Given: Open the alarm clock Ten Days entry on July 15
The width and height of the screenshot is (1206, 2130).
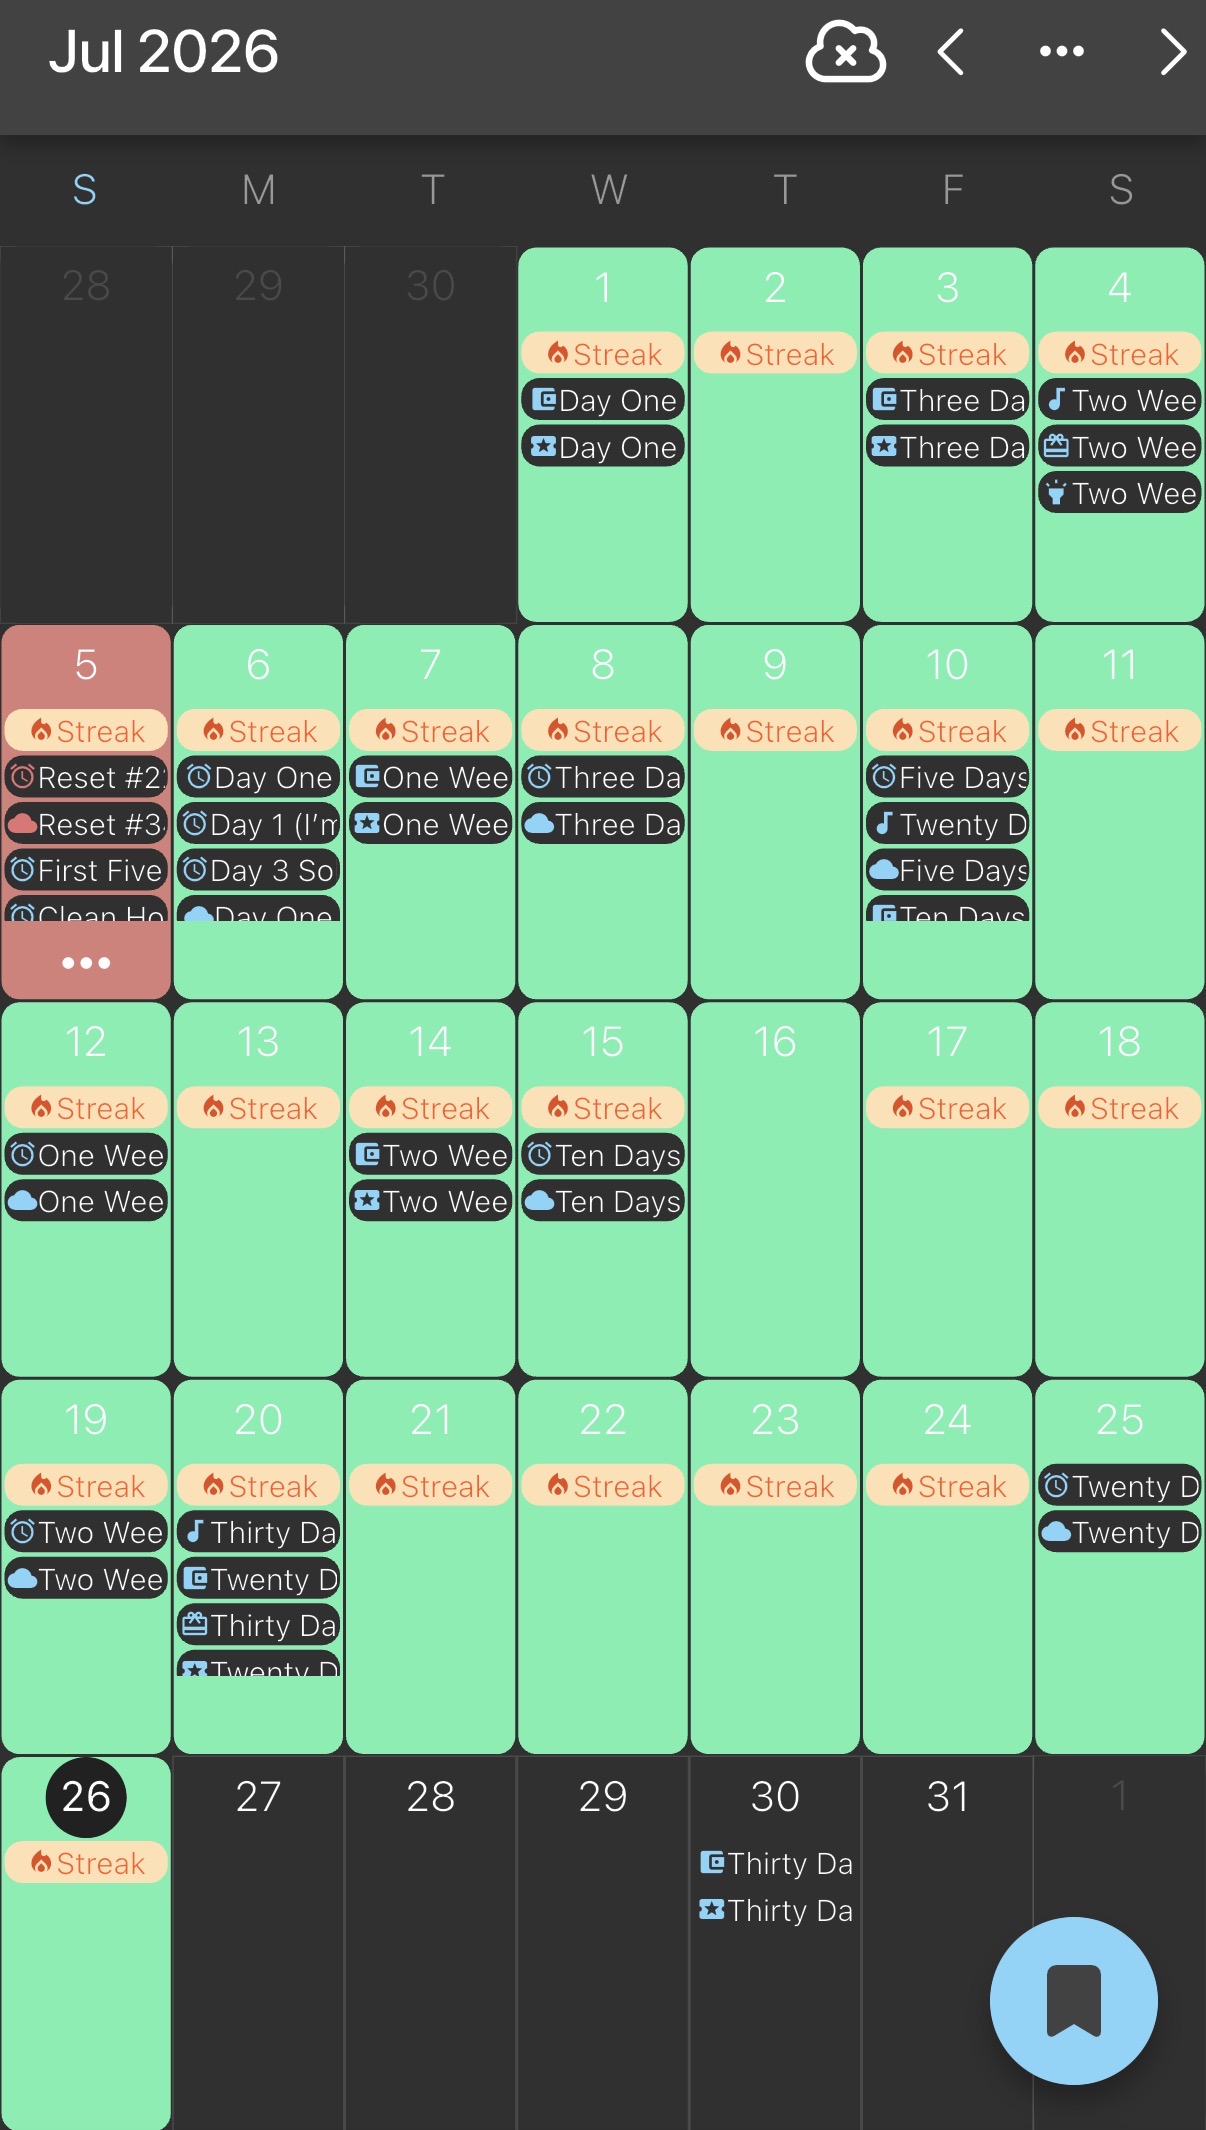Looking at the screenshot, I should [x=603, y=1155].
